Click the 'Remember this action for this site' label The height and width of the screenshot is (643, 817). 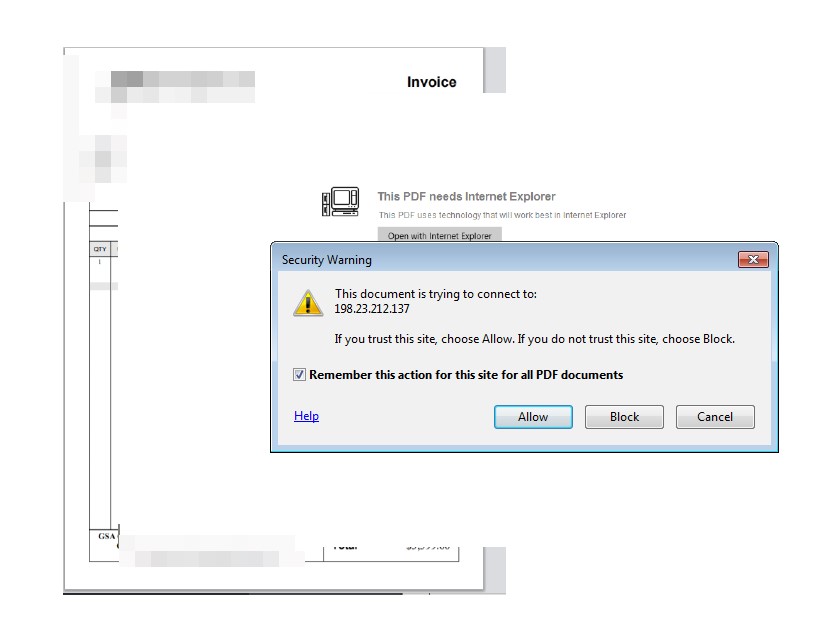pyautogui.click(x=466, y=375)
